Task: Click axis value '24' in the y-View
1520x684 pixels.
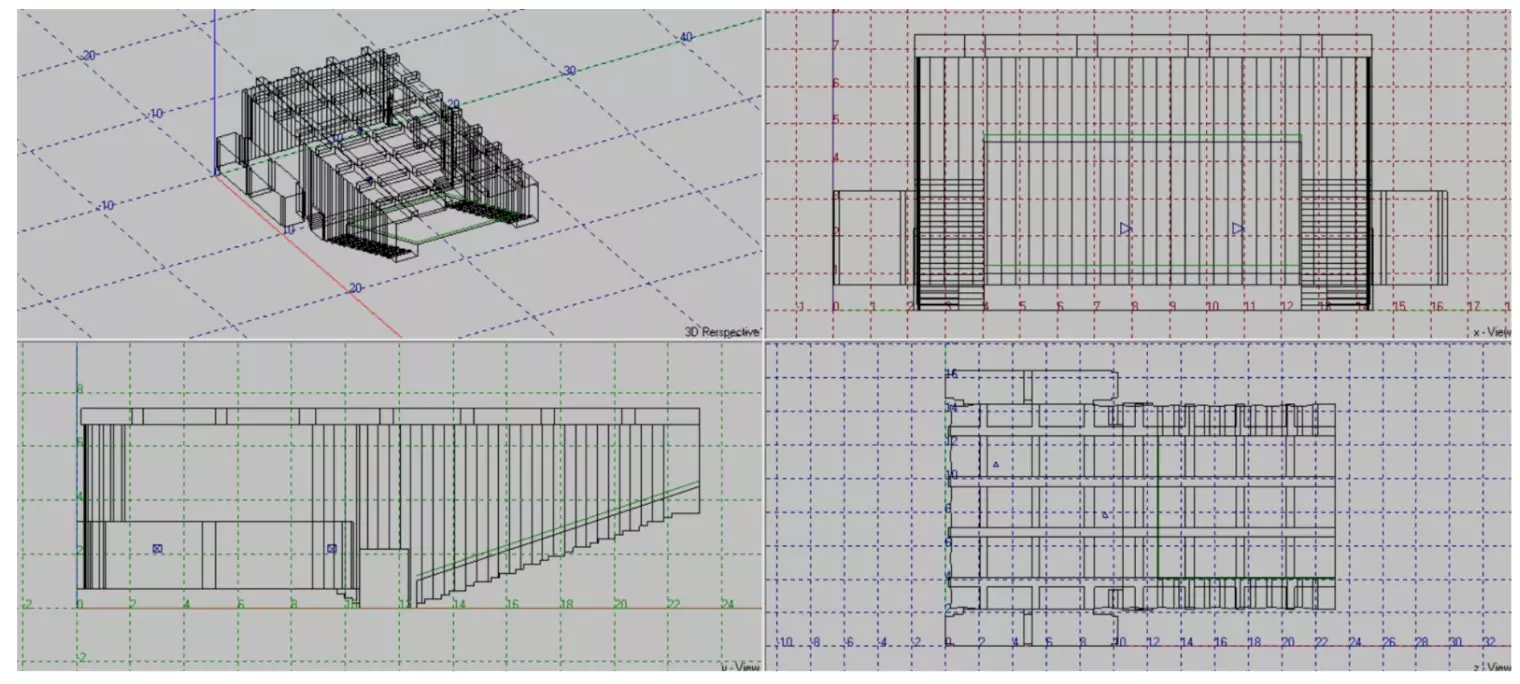Action: click(727, 605)
